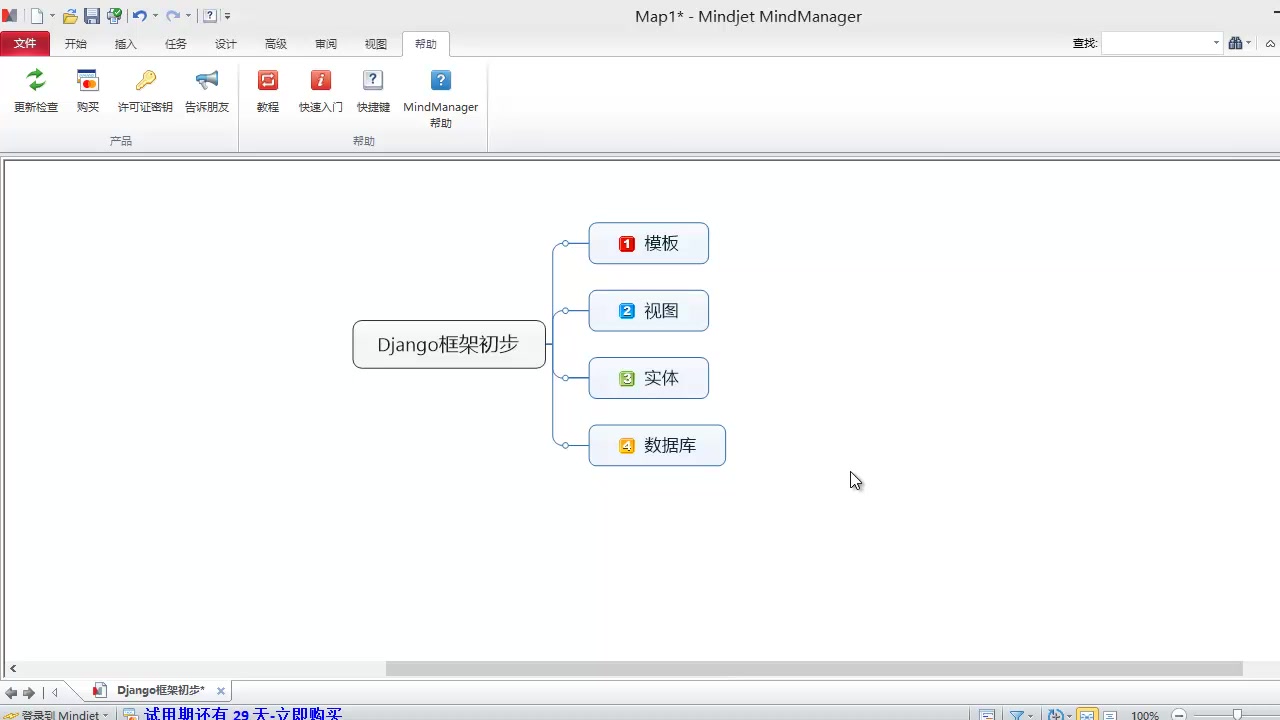This screenshot has height=720, width=1280.
Task: Expand the Redo history dropdown arrow
Action: click(188, 16)
